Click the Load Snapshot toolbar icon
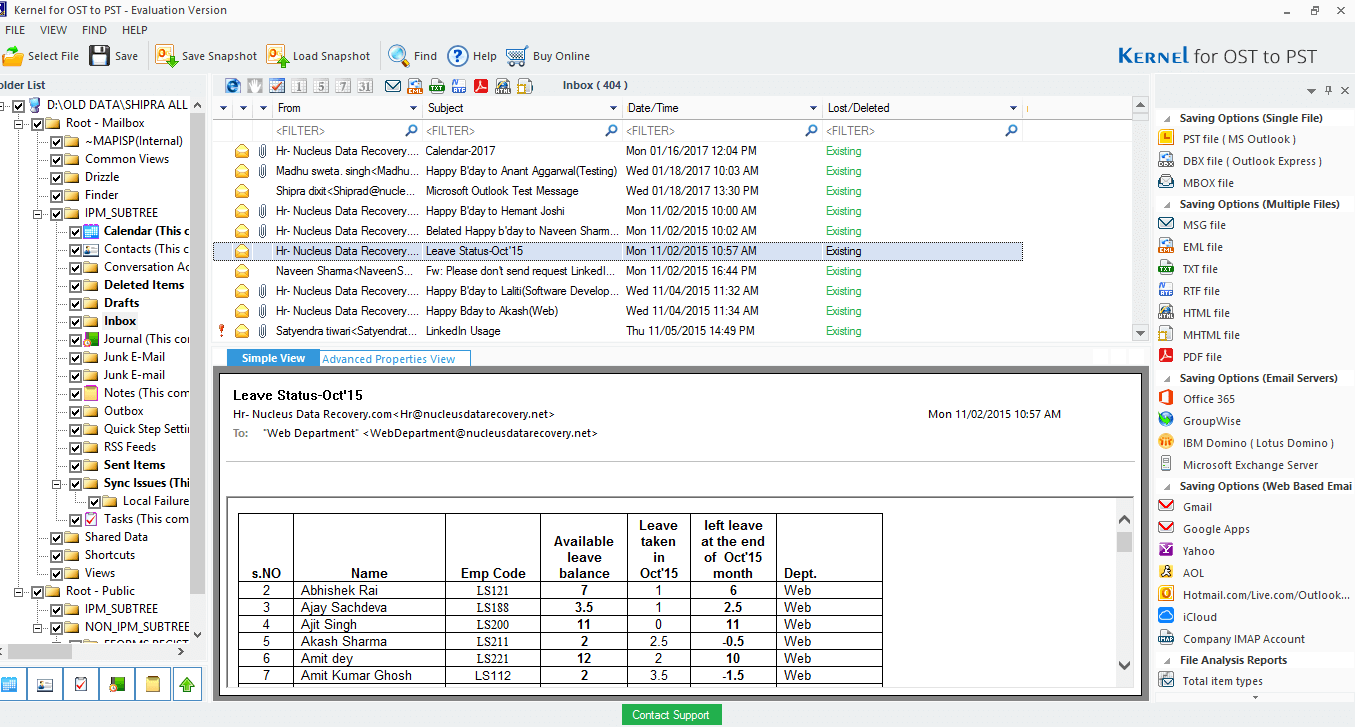This screenshot has height=727, width=1355. click(277, 56)
